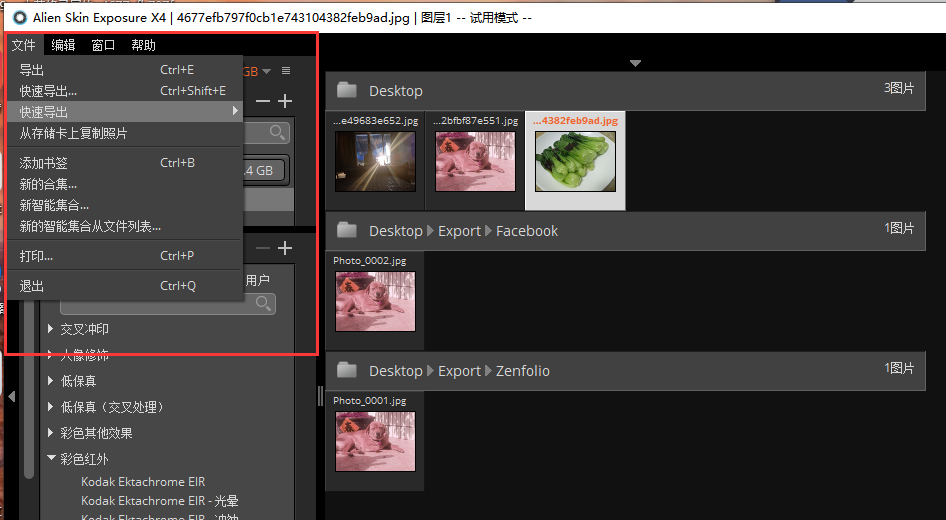Click the Export breadcrumb in the Facebook path
The image size is (946, 520).
pyautogui.click(x=459, y=231)
